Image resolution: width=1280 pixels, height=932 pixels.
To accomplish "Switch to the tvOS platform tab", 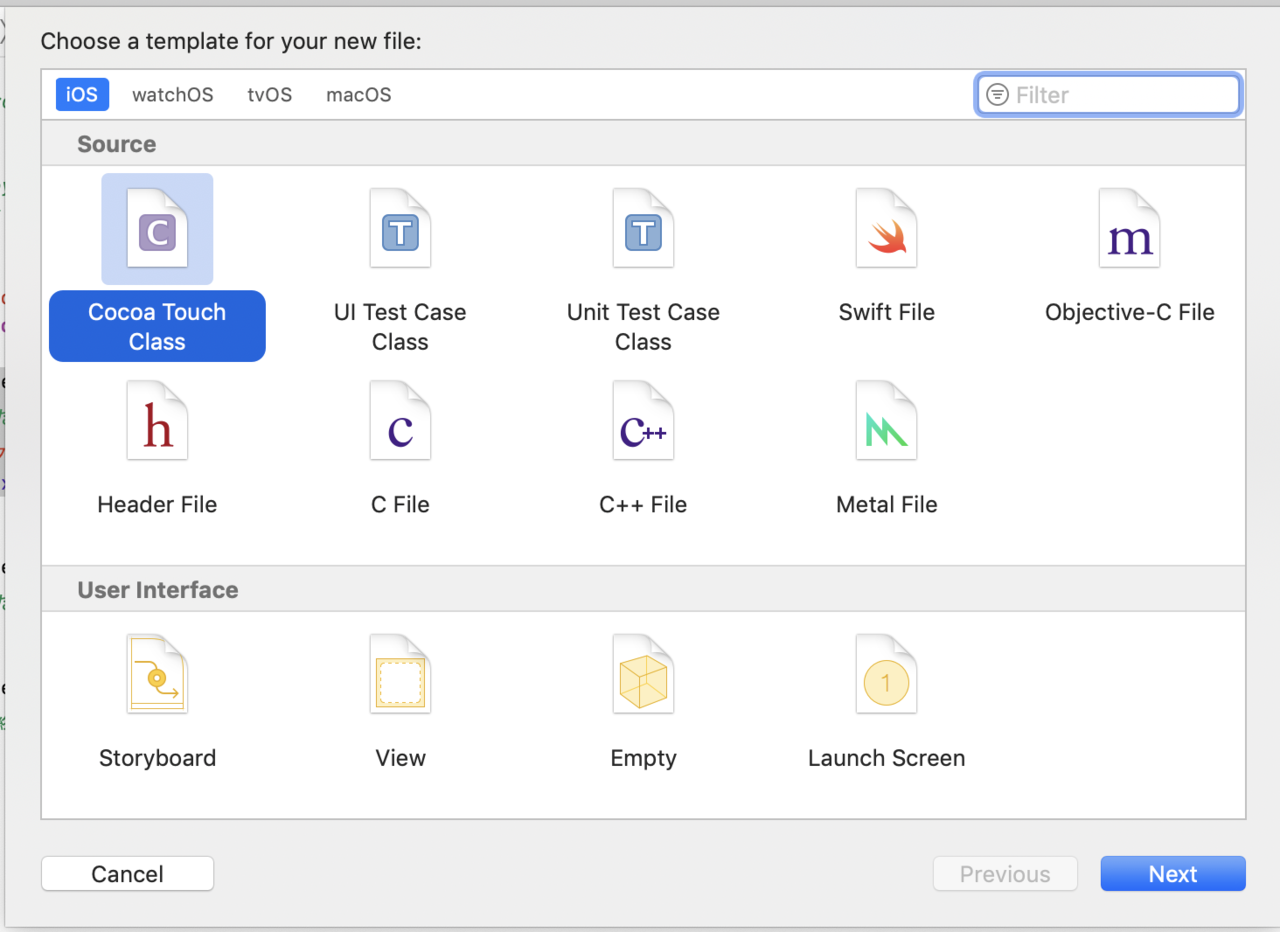I will point(269,95).
